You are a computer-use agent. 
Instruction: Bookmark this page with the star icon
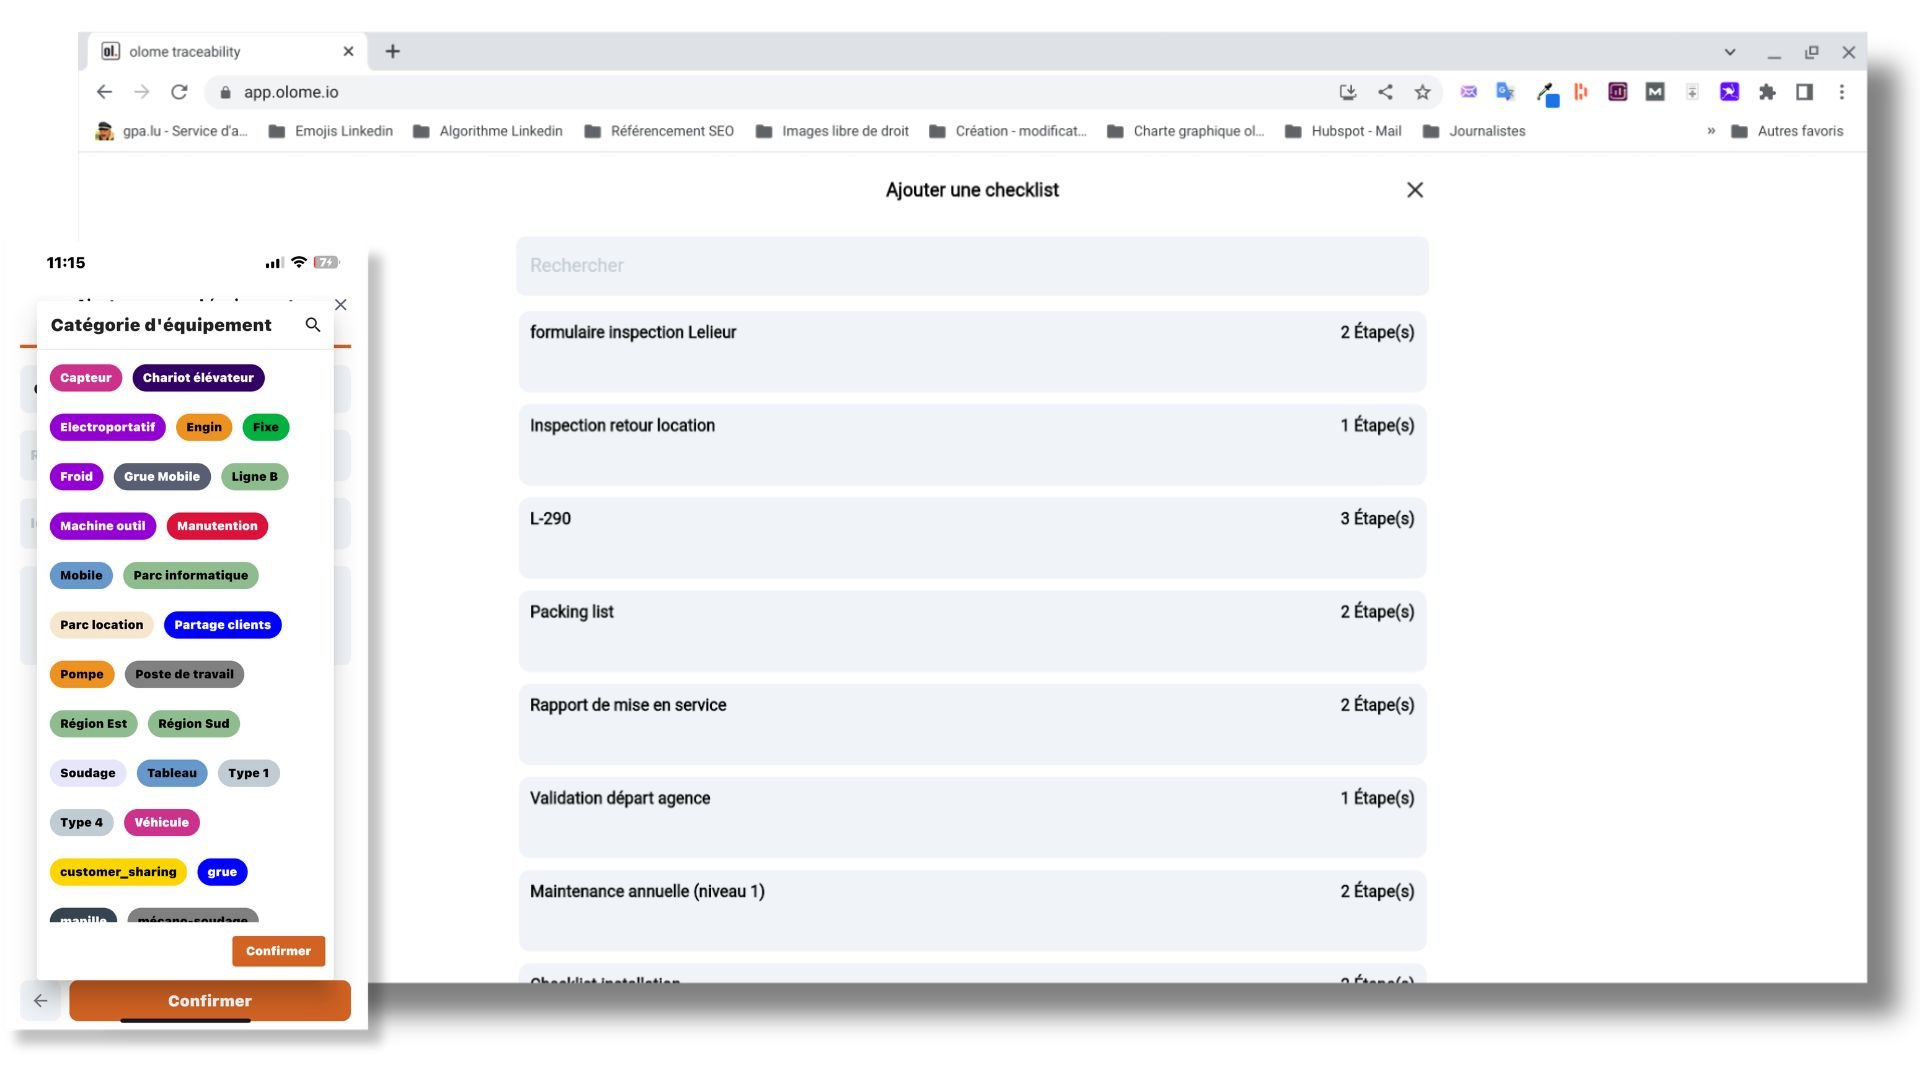point(1422,92)
